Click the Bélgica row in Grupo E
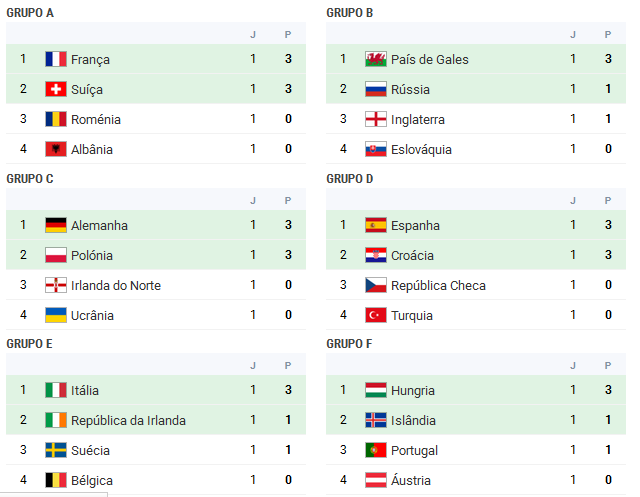Screen dimensions: 640x497 click(156, 480)
